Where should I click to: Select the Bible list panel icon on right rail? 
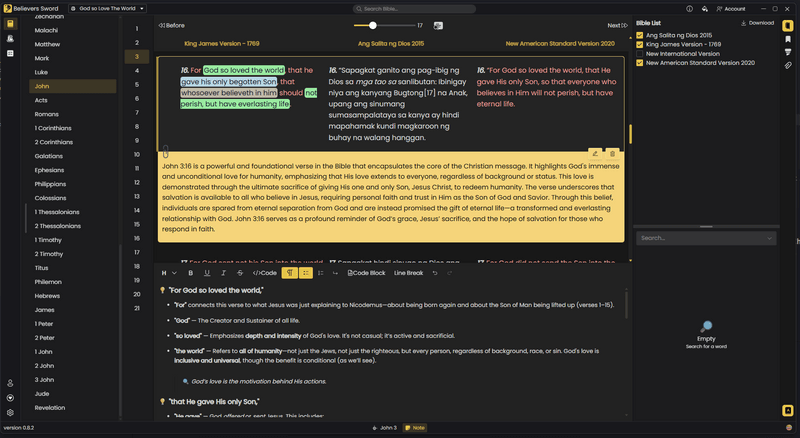point(788,26)
